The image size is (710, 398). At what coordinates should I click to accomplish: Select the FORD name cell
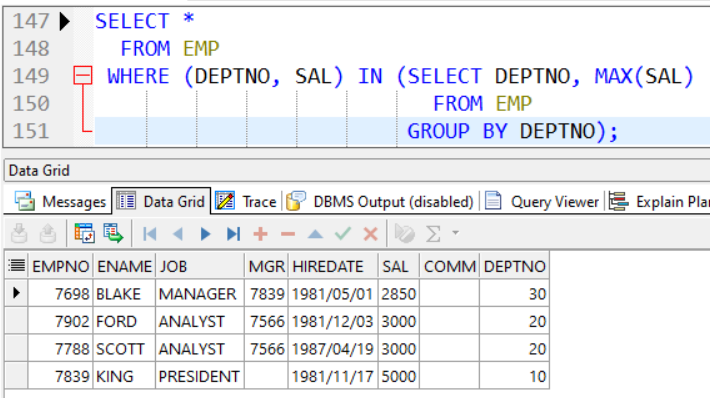click(125, 321)
